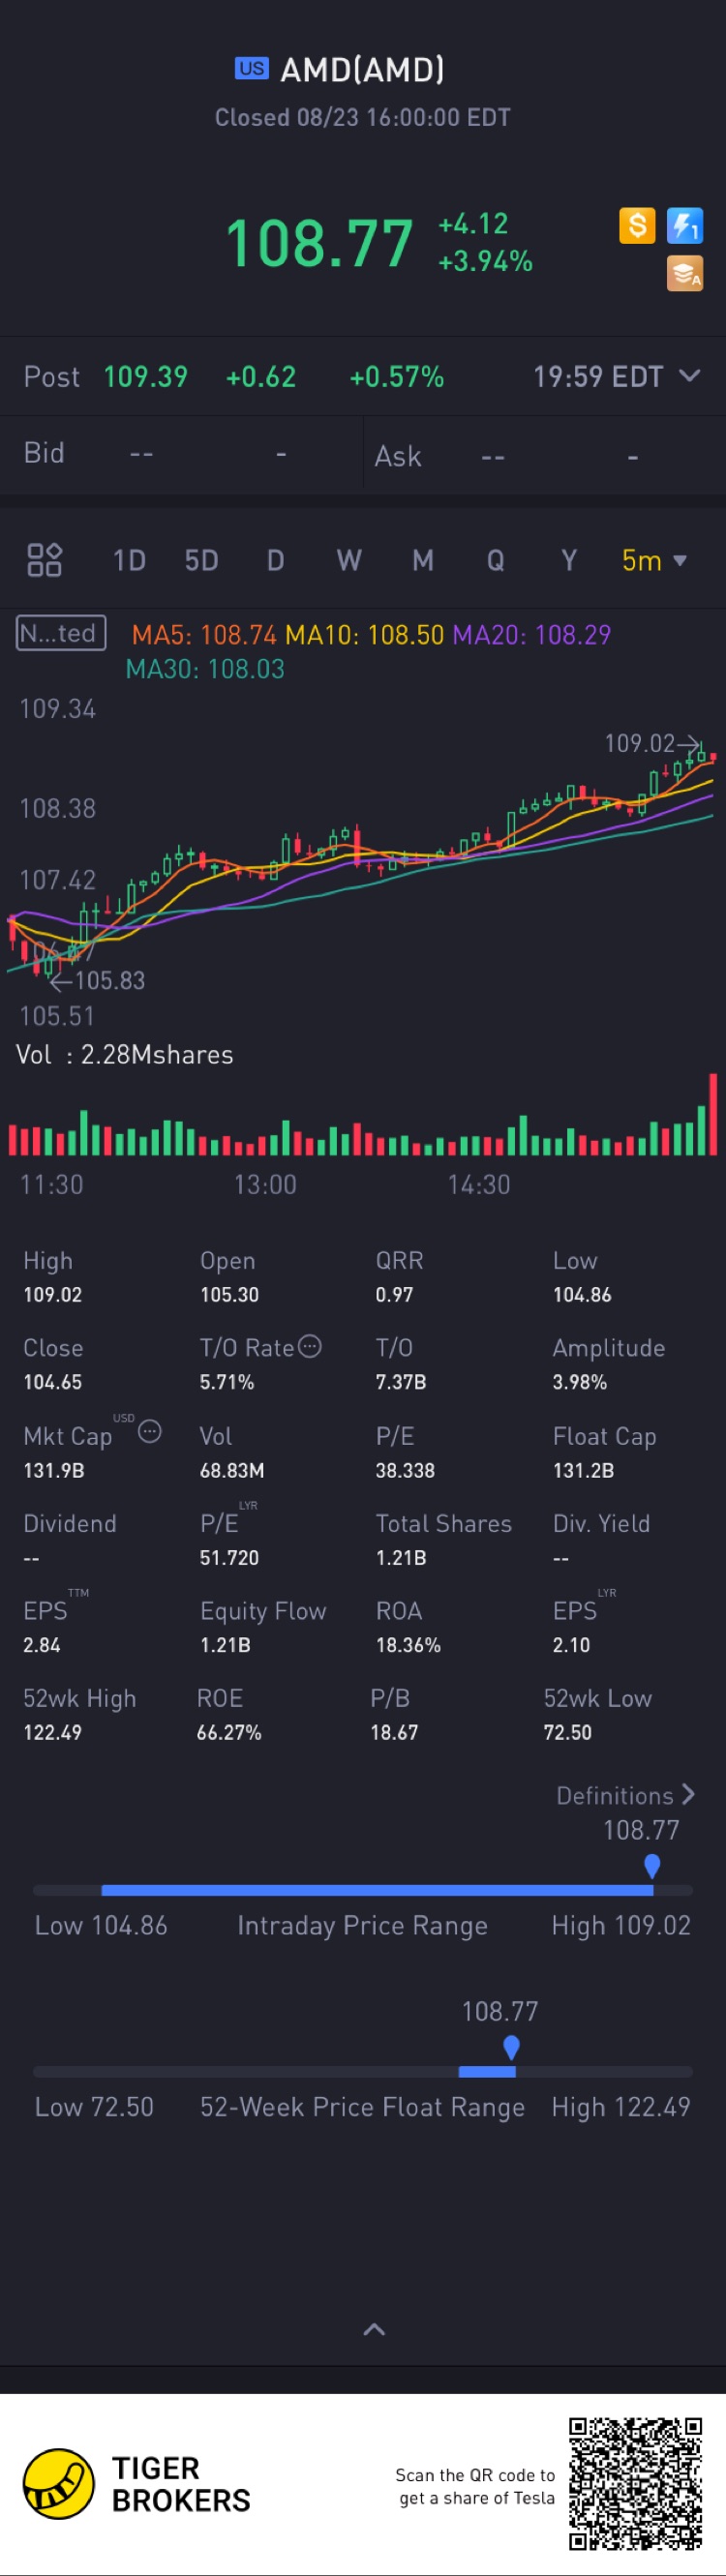Tap the tan stacked-layers badge
This screenshot has width=726, height=2576.
(x=685, y=273)
